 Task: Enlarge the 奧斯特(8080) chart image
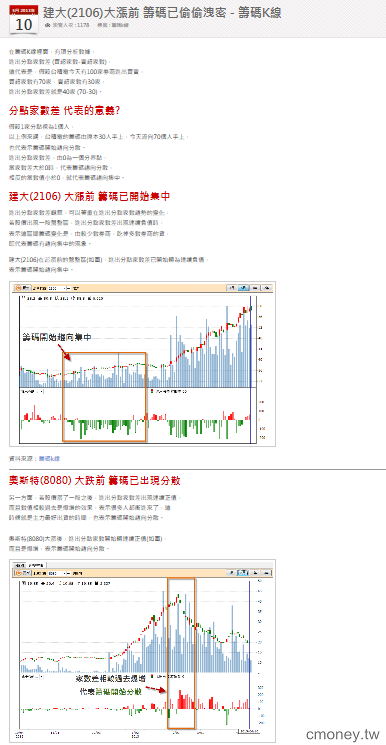tap(143, 650)
